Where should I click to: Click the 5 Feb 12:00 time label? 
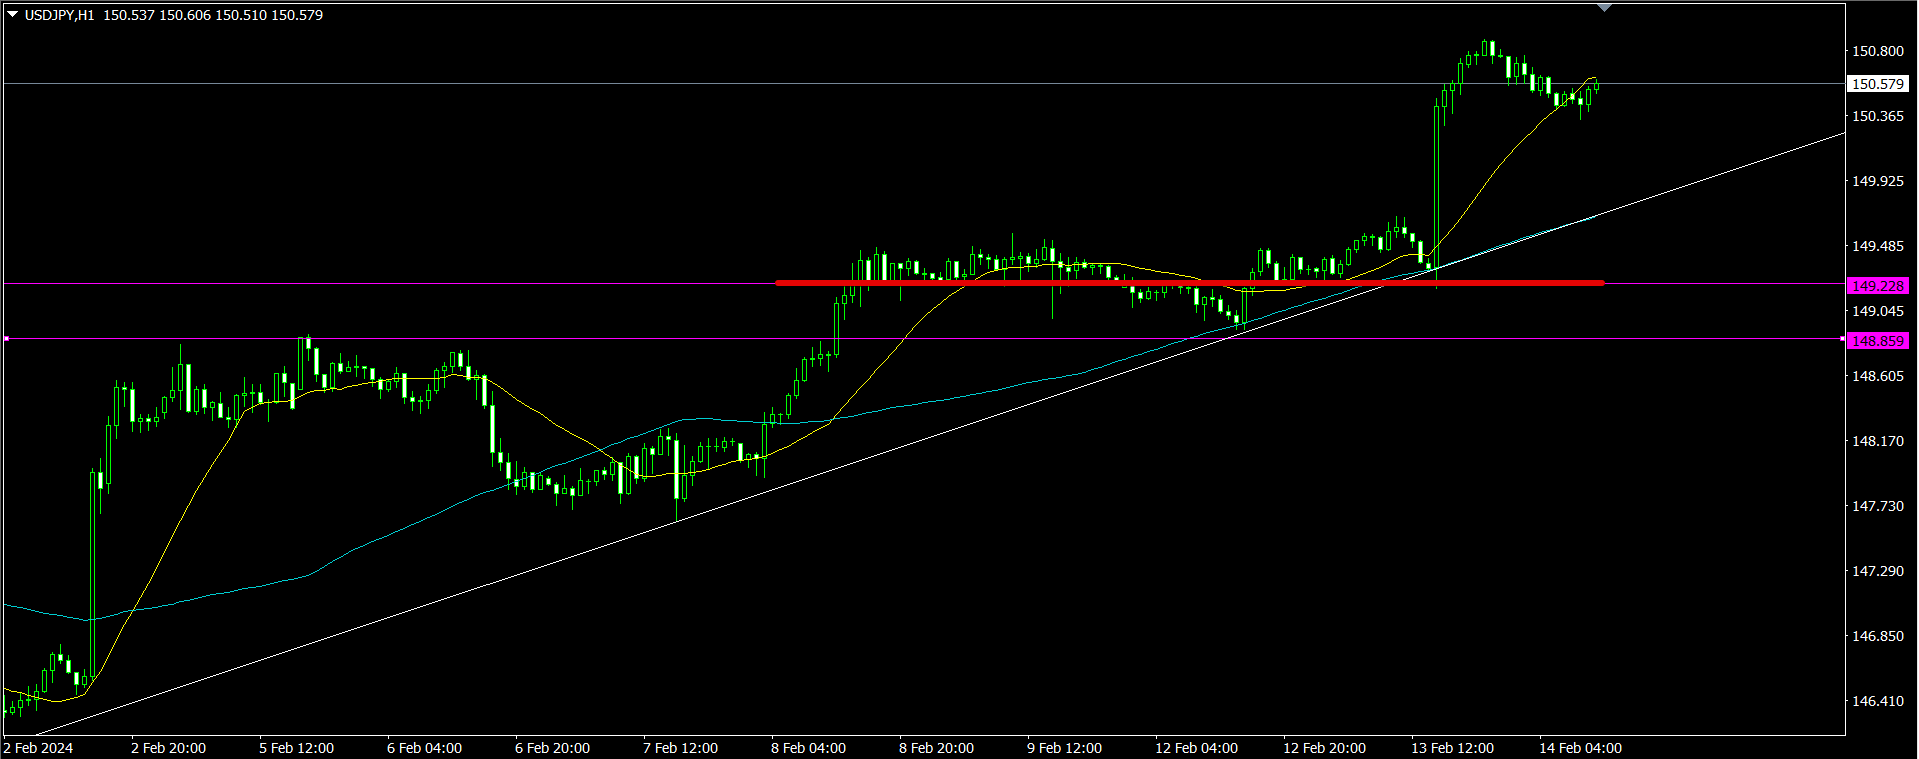pyautogui.click(x=297, y=748)
